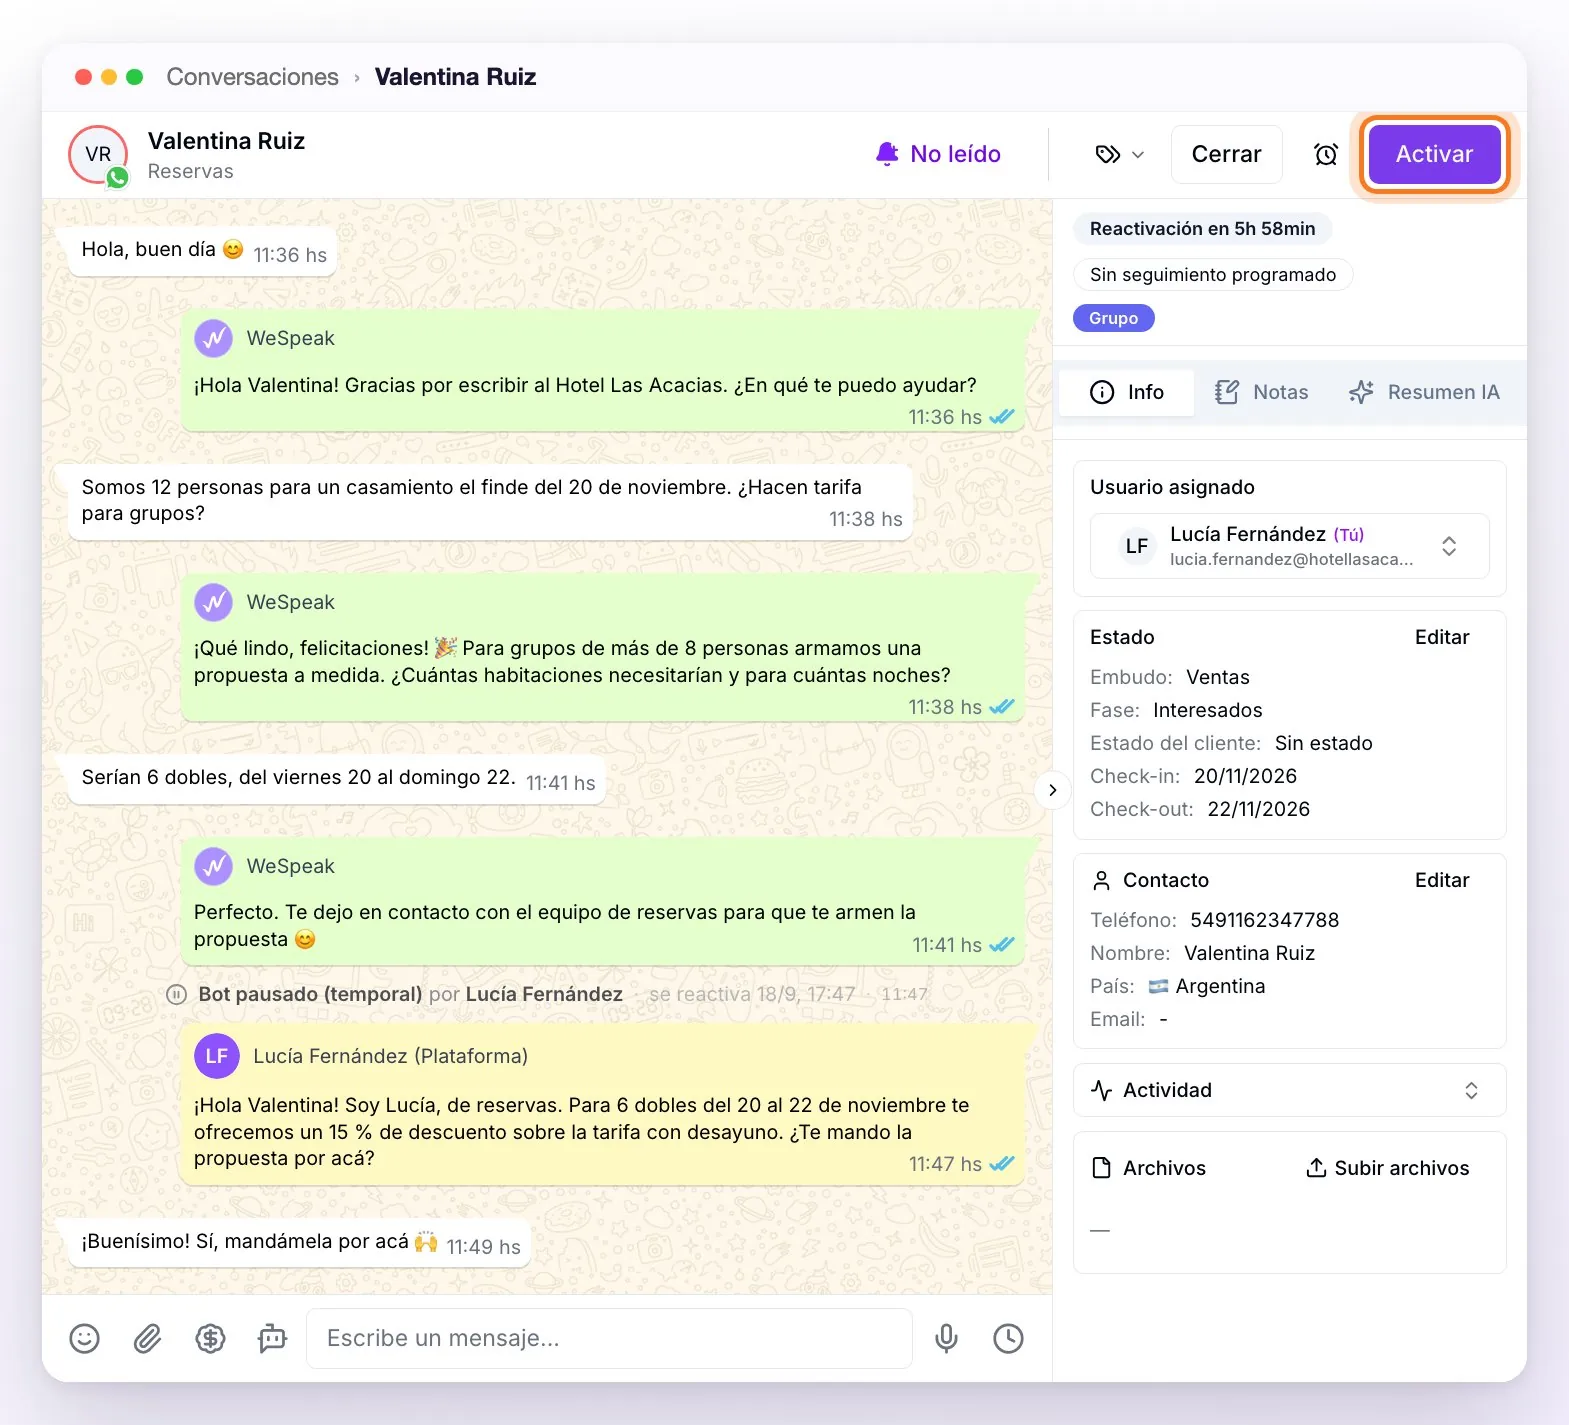Screen dimensions: 1569x1425
Task: Click the VR contact avatar
Action: click(x=98, y=155)
